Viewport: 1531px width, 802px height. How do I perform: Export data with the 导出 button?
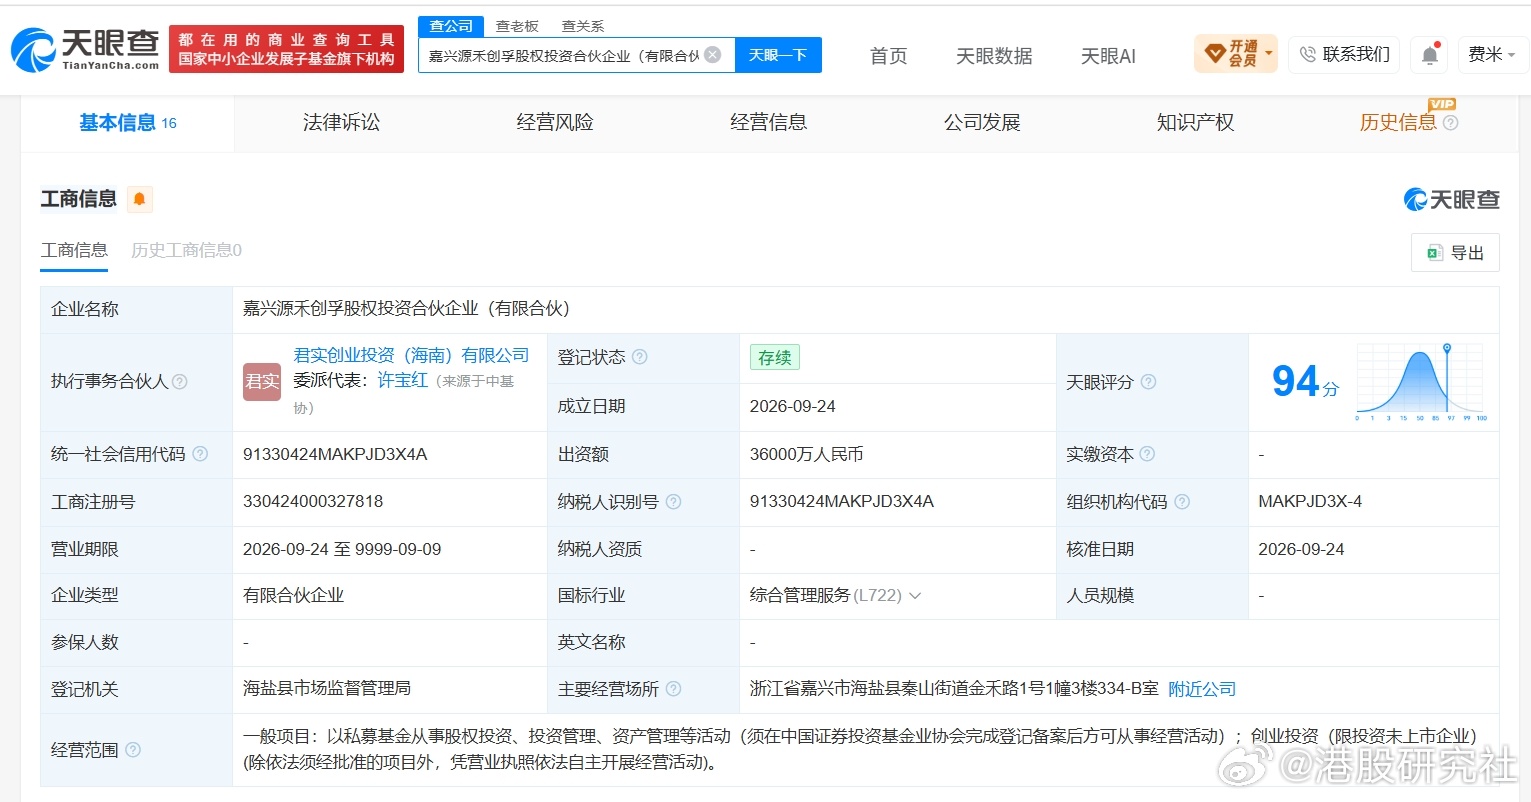point(1456,253)
